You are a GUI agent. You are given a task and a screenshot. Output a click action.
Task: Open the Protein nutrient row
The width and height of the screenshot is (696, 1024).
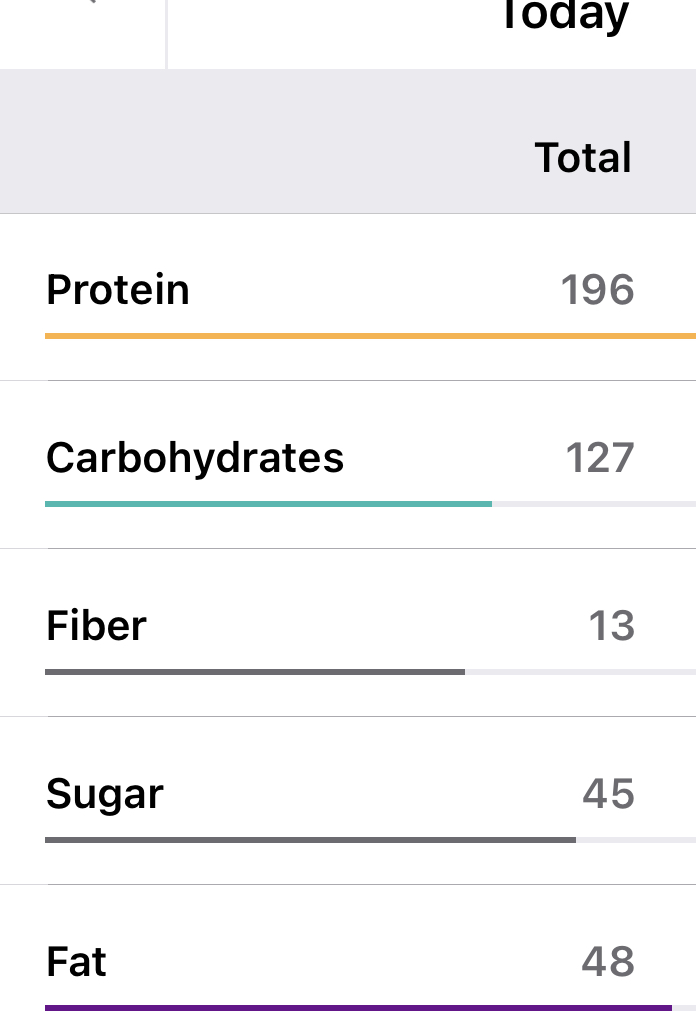click(118, 290)
